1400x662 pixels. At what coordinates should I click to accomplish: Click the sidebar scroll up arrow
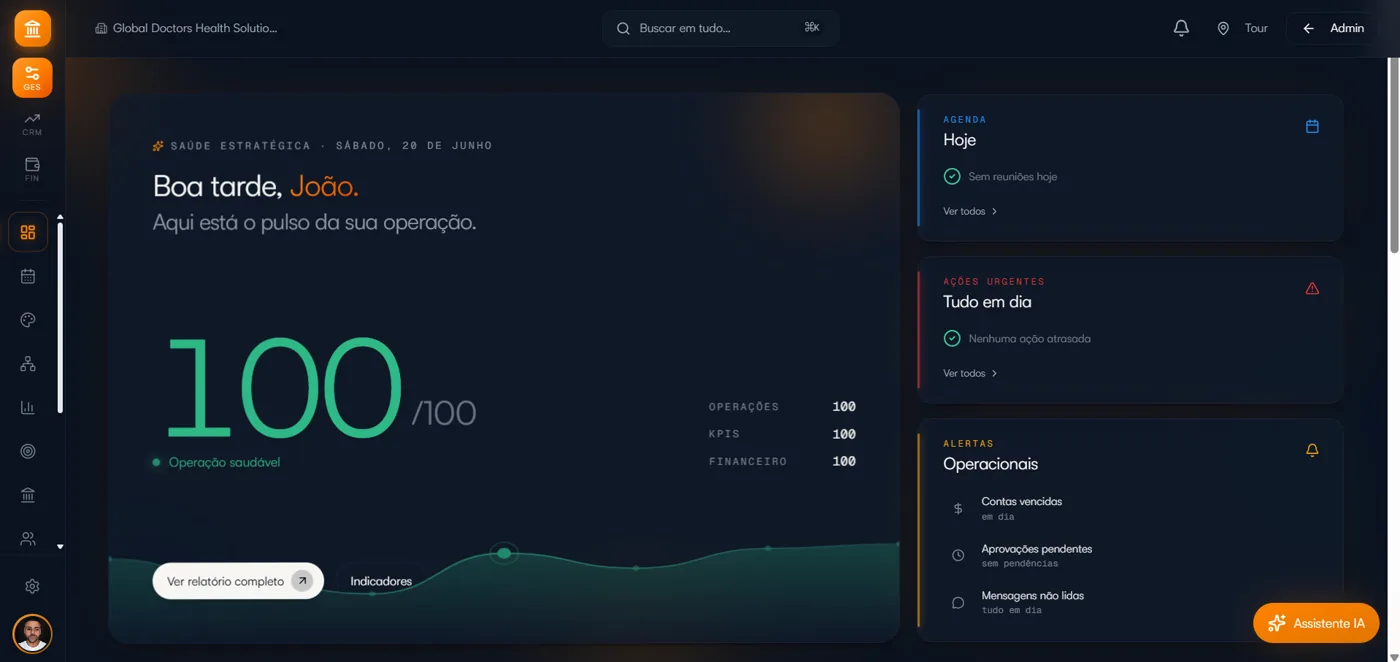[x=60, y=217]
